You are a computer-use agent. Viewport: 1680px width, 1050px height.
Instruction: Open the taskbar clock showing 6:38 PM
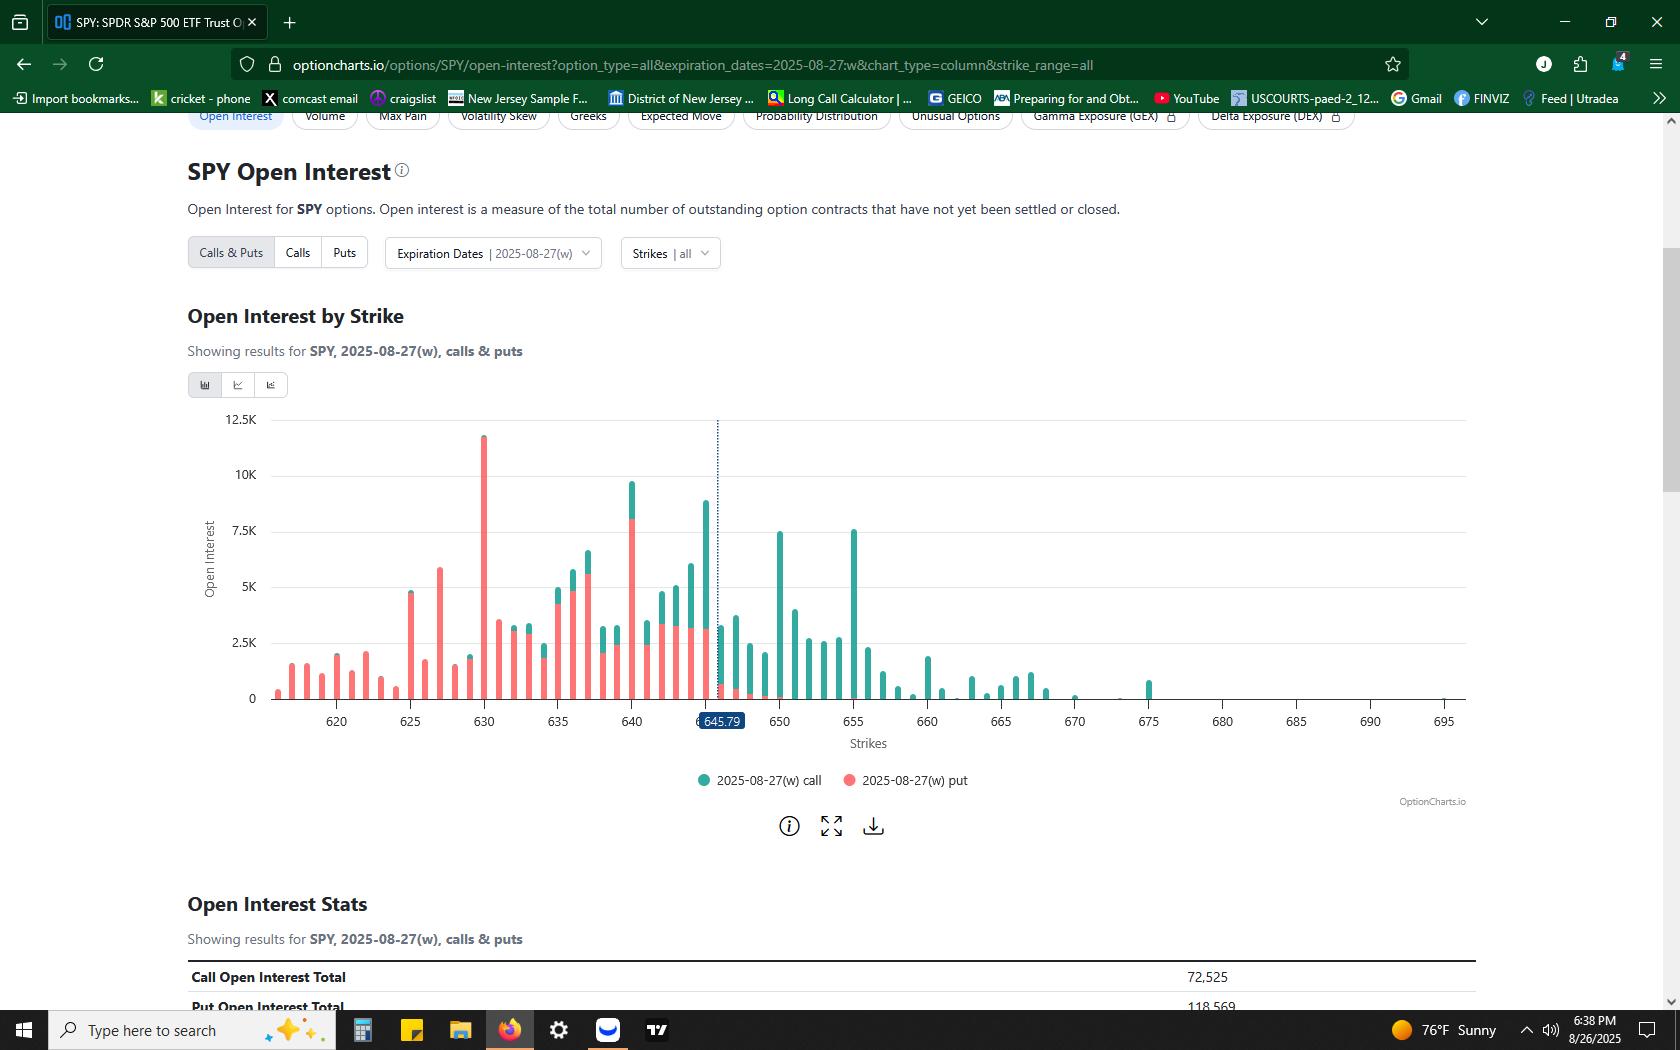[x=1595, y=1030]
